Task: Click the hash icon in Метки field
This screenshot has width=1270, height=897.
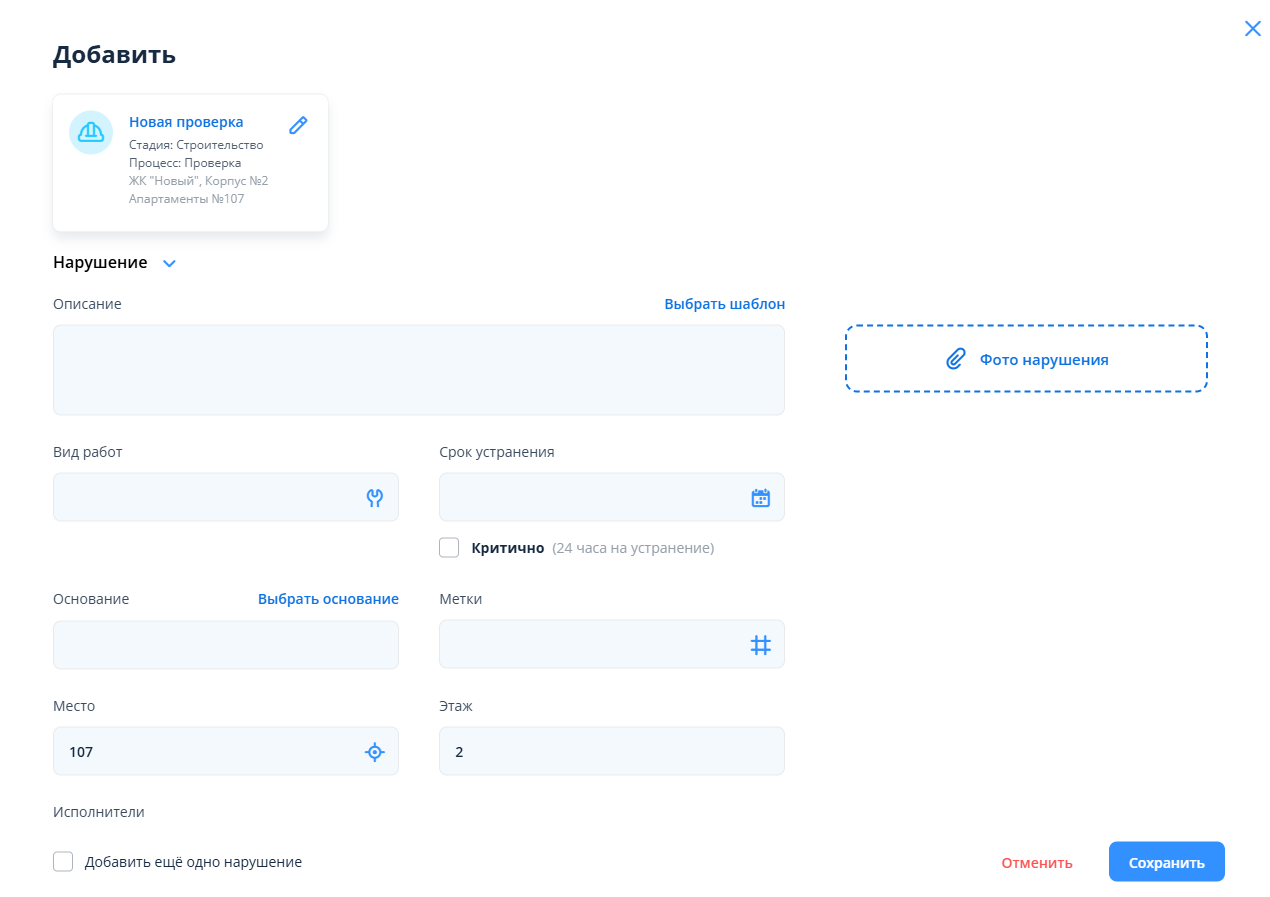Action: click(x=761, y=645)
